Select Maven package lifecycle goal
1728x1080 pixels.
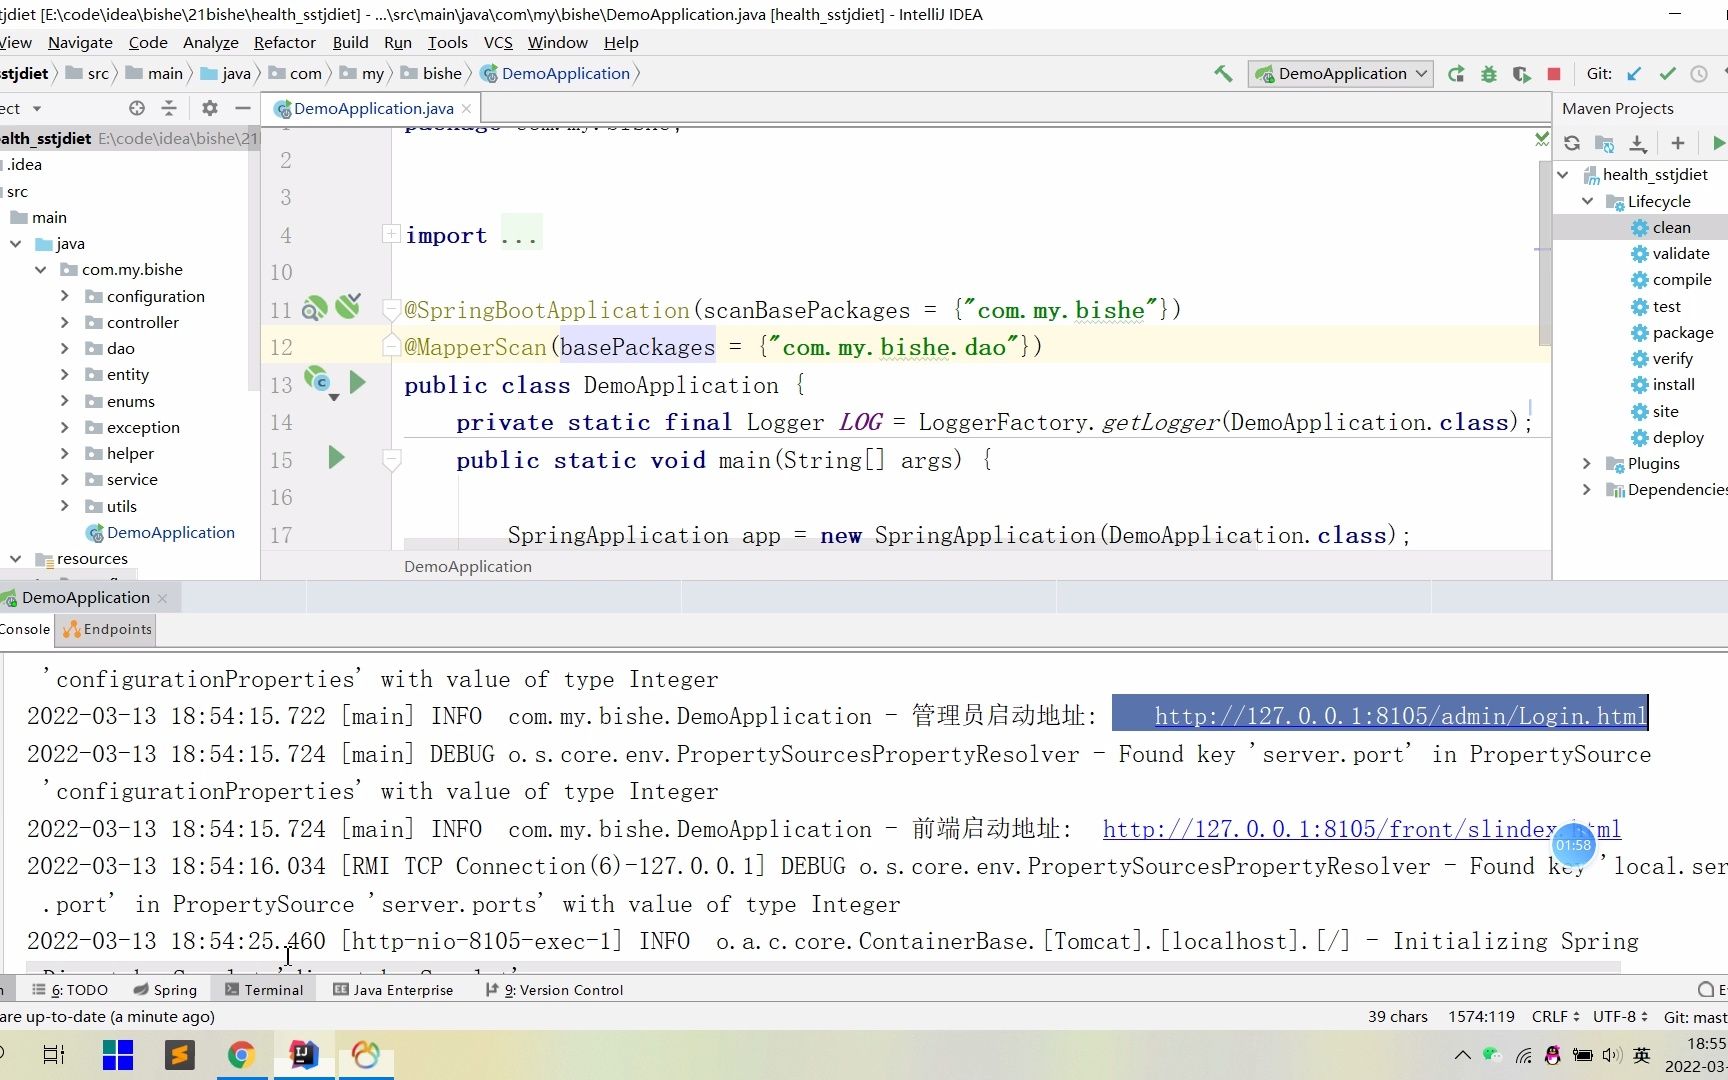point(1683,332)
